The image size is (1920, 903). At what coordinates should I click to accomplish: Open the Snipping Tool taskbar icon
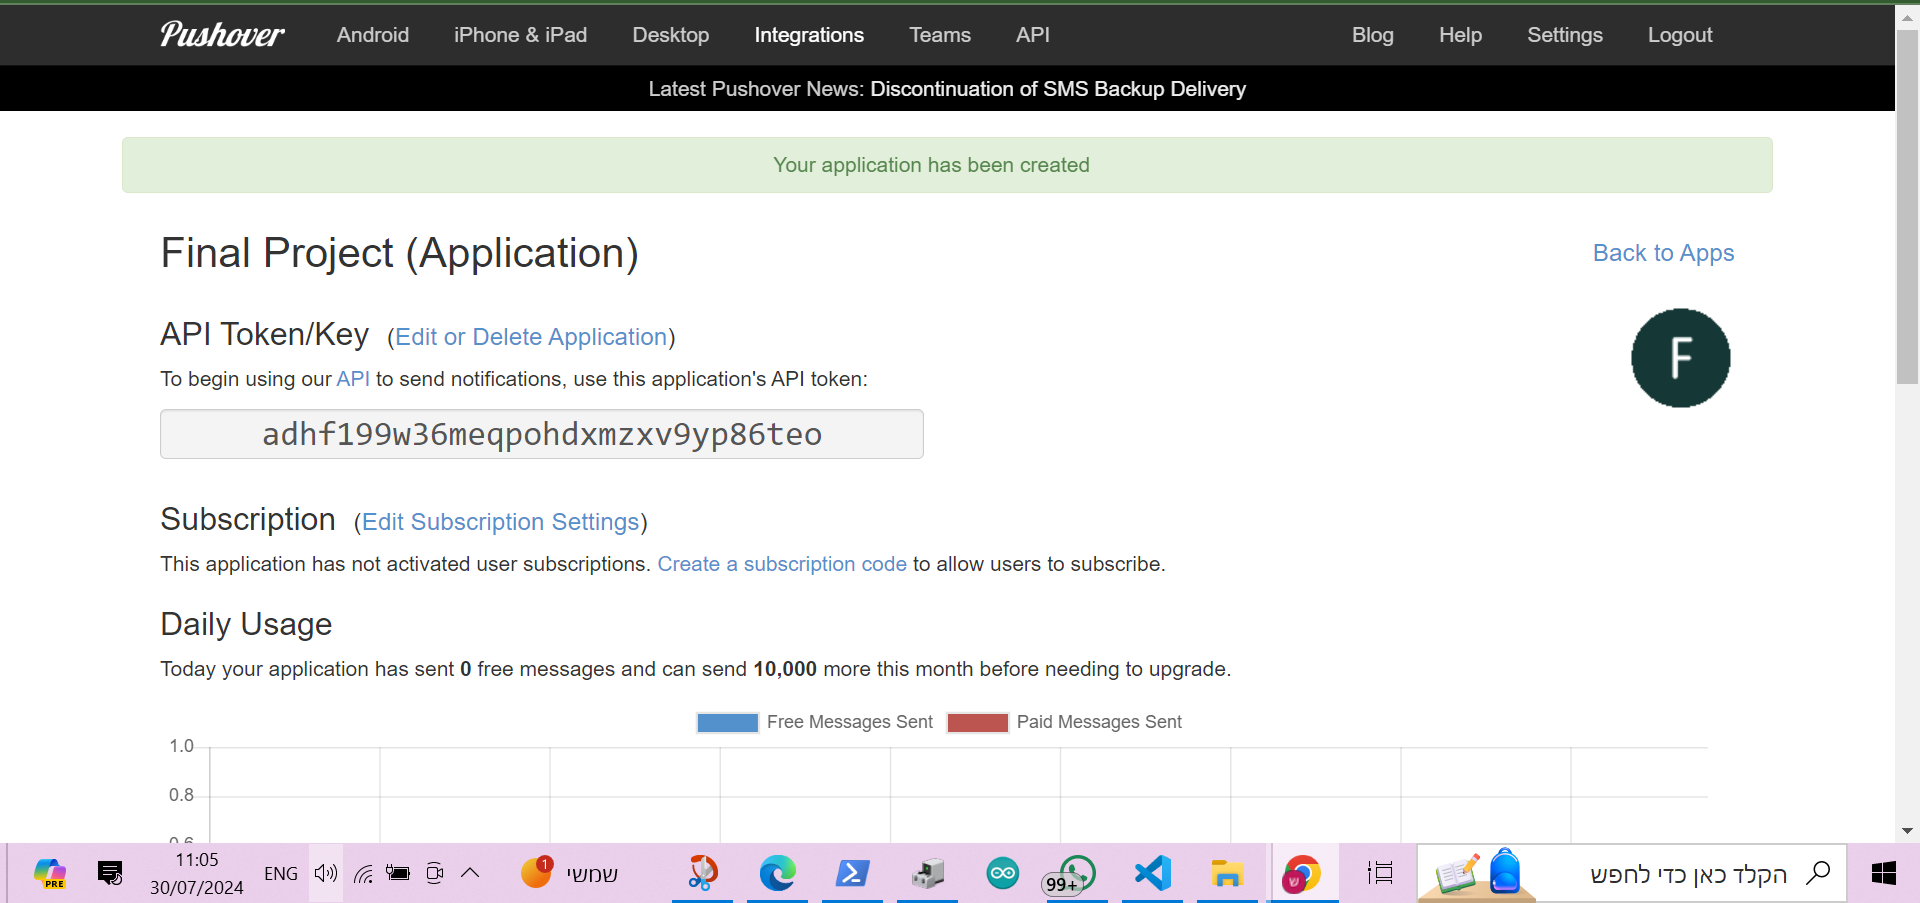702,873
